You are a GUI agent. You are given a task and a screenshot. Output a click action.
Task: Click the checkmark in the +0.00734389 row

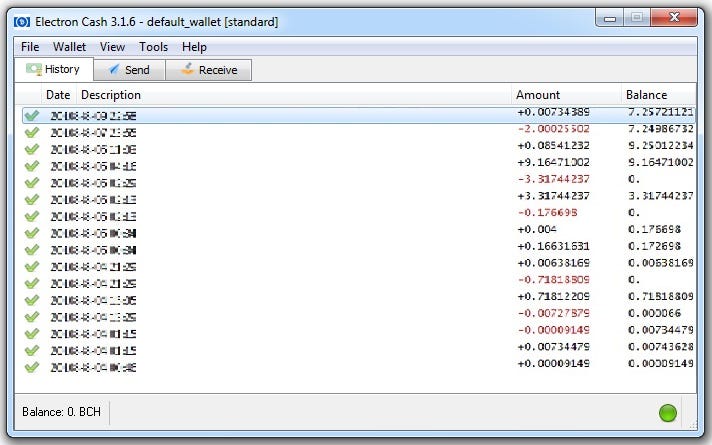[x=31, y=115]
